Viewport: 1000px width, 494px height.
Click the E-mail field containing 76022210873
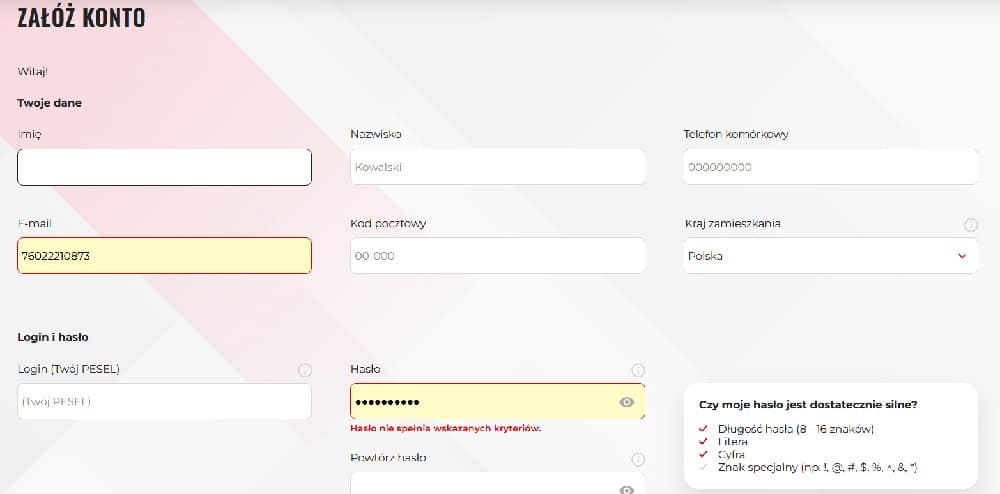[x=165, y=256]
